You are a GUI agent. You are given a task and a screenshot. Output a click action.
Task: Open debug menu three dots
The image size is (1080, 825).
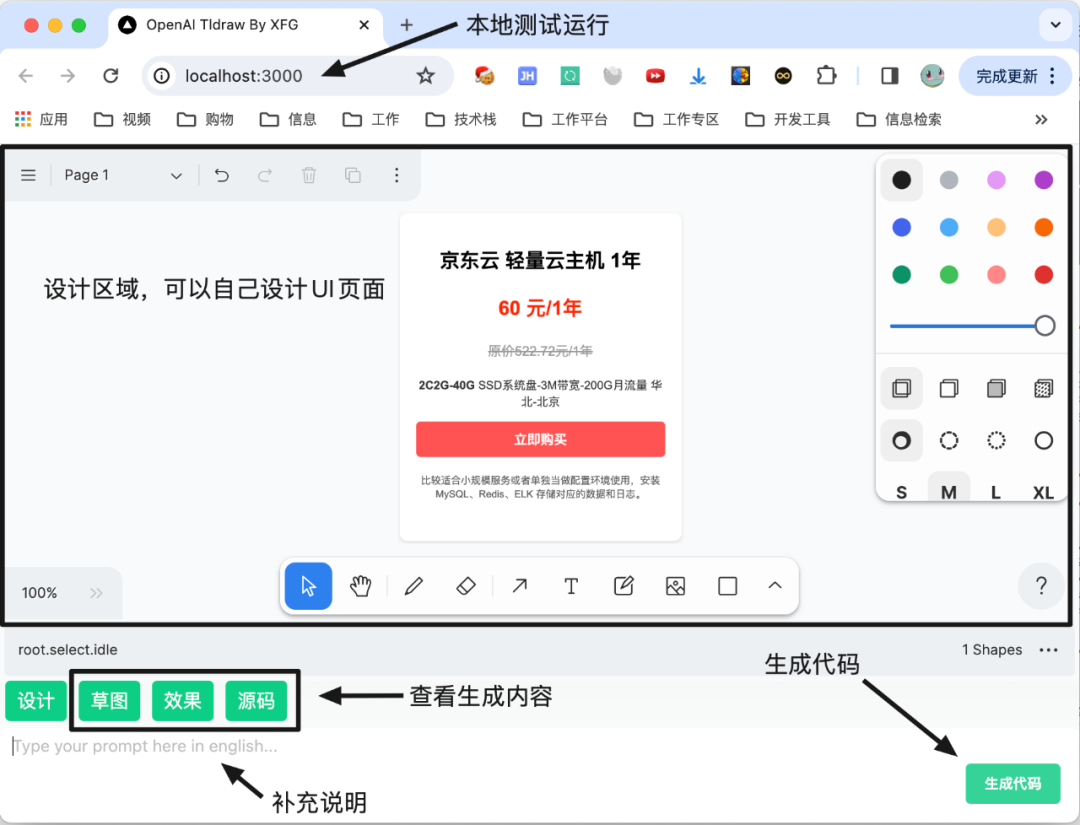(x=1048, y=649)
